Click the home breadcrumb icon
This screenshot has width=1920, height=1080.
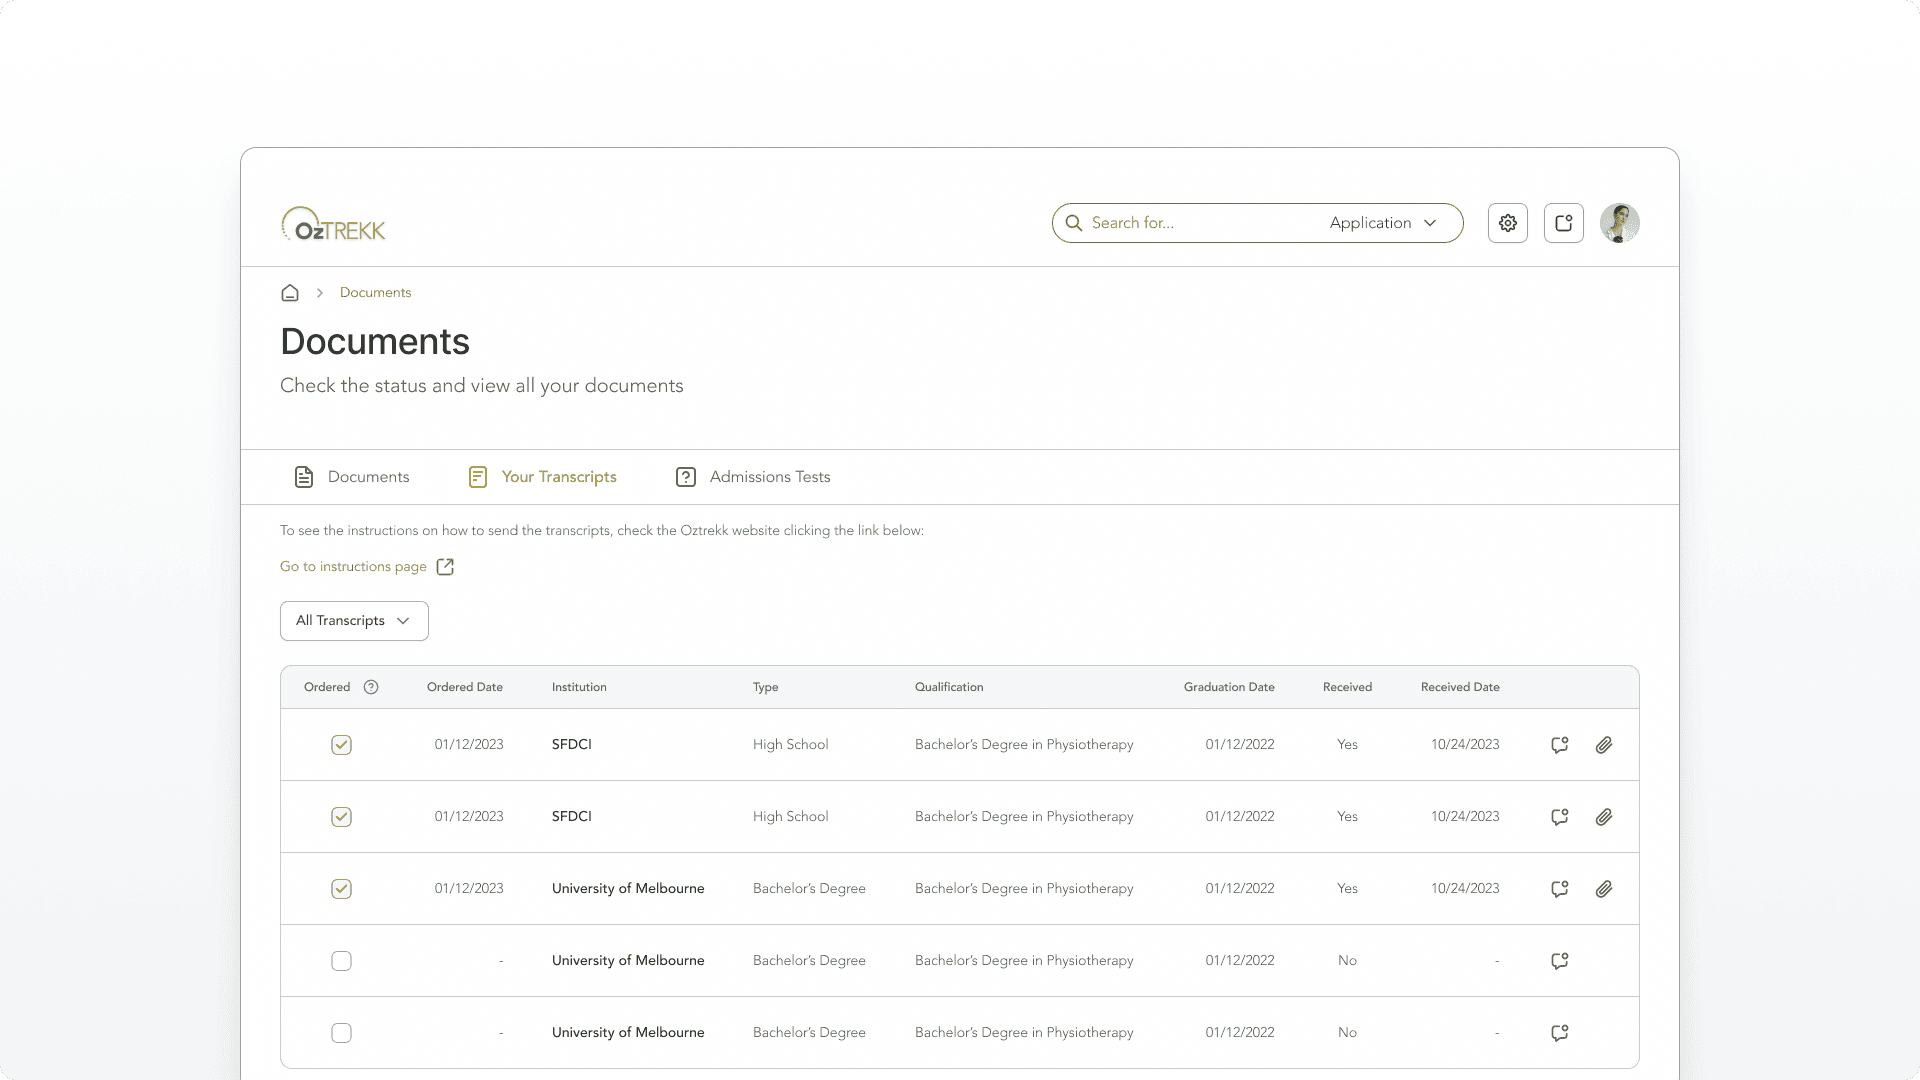click(x=290, y=293)
